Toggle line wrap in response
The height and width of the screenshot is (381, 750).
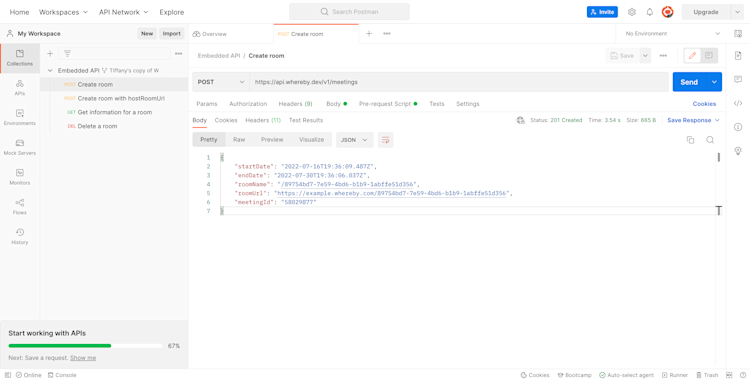[386, 140]
